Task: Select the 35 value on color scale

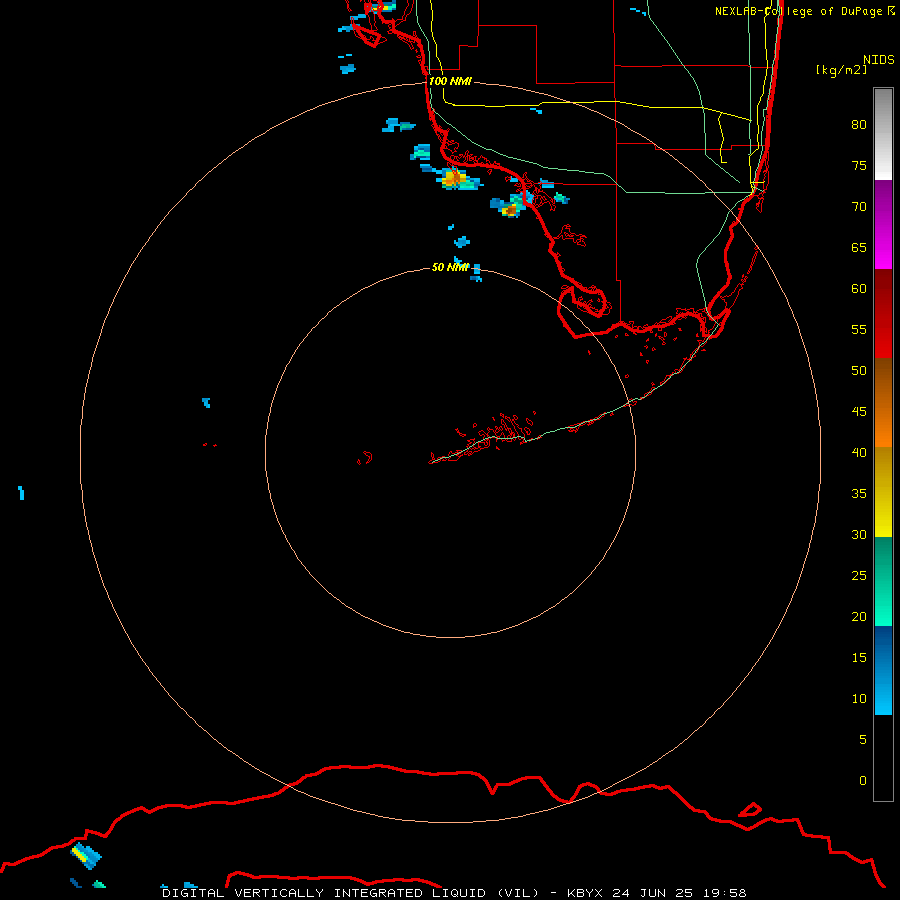Action: pyautogui.click(x=859, y=494)
